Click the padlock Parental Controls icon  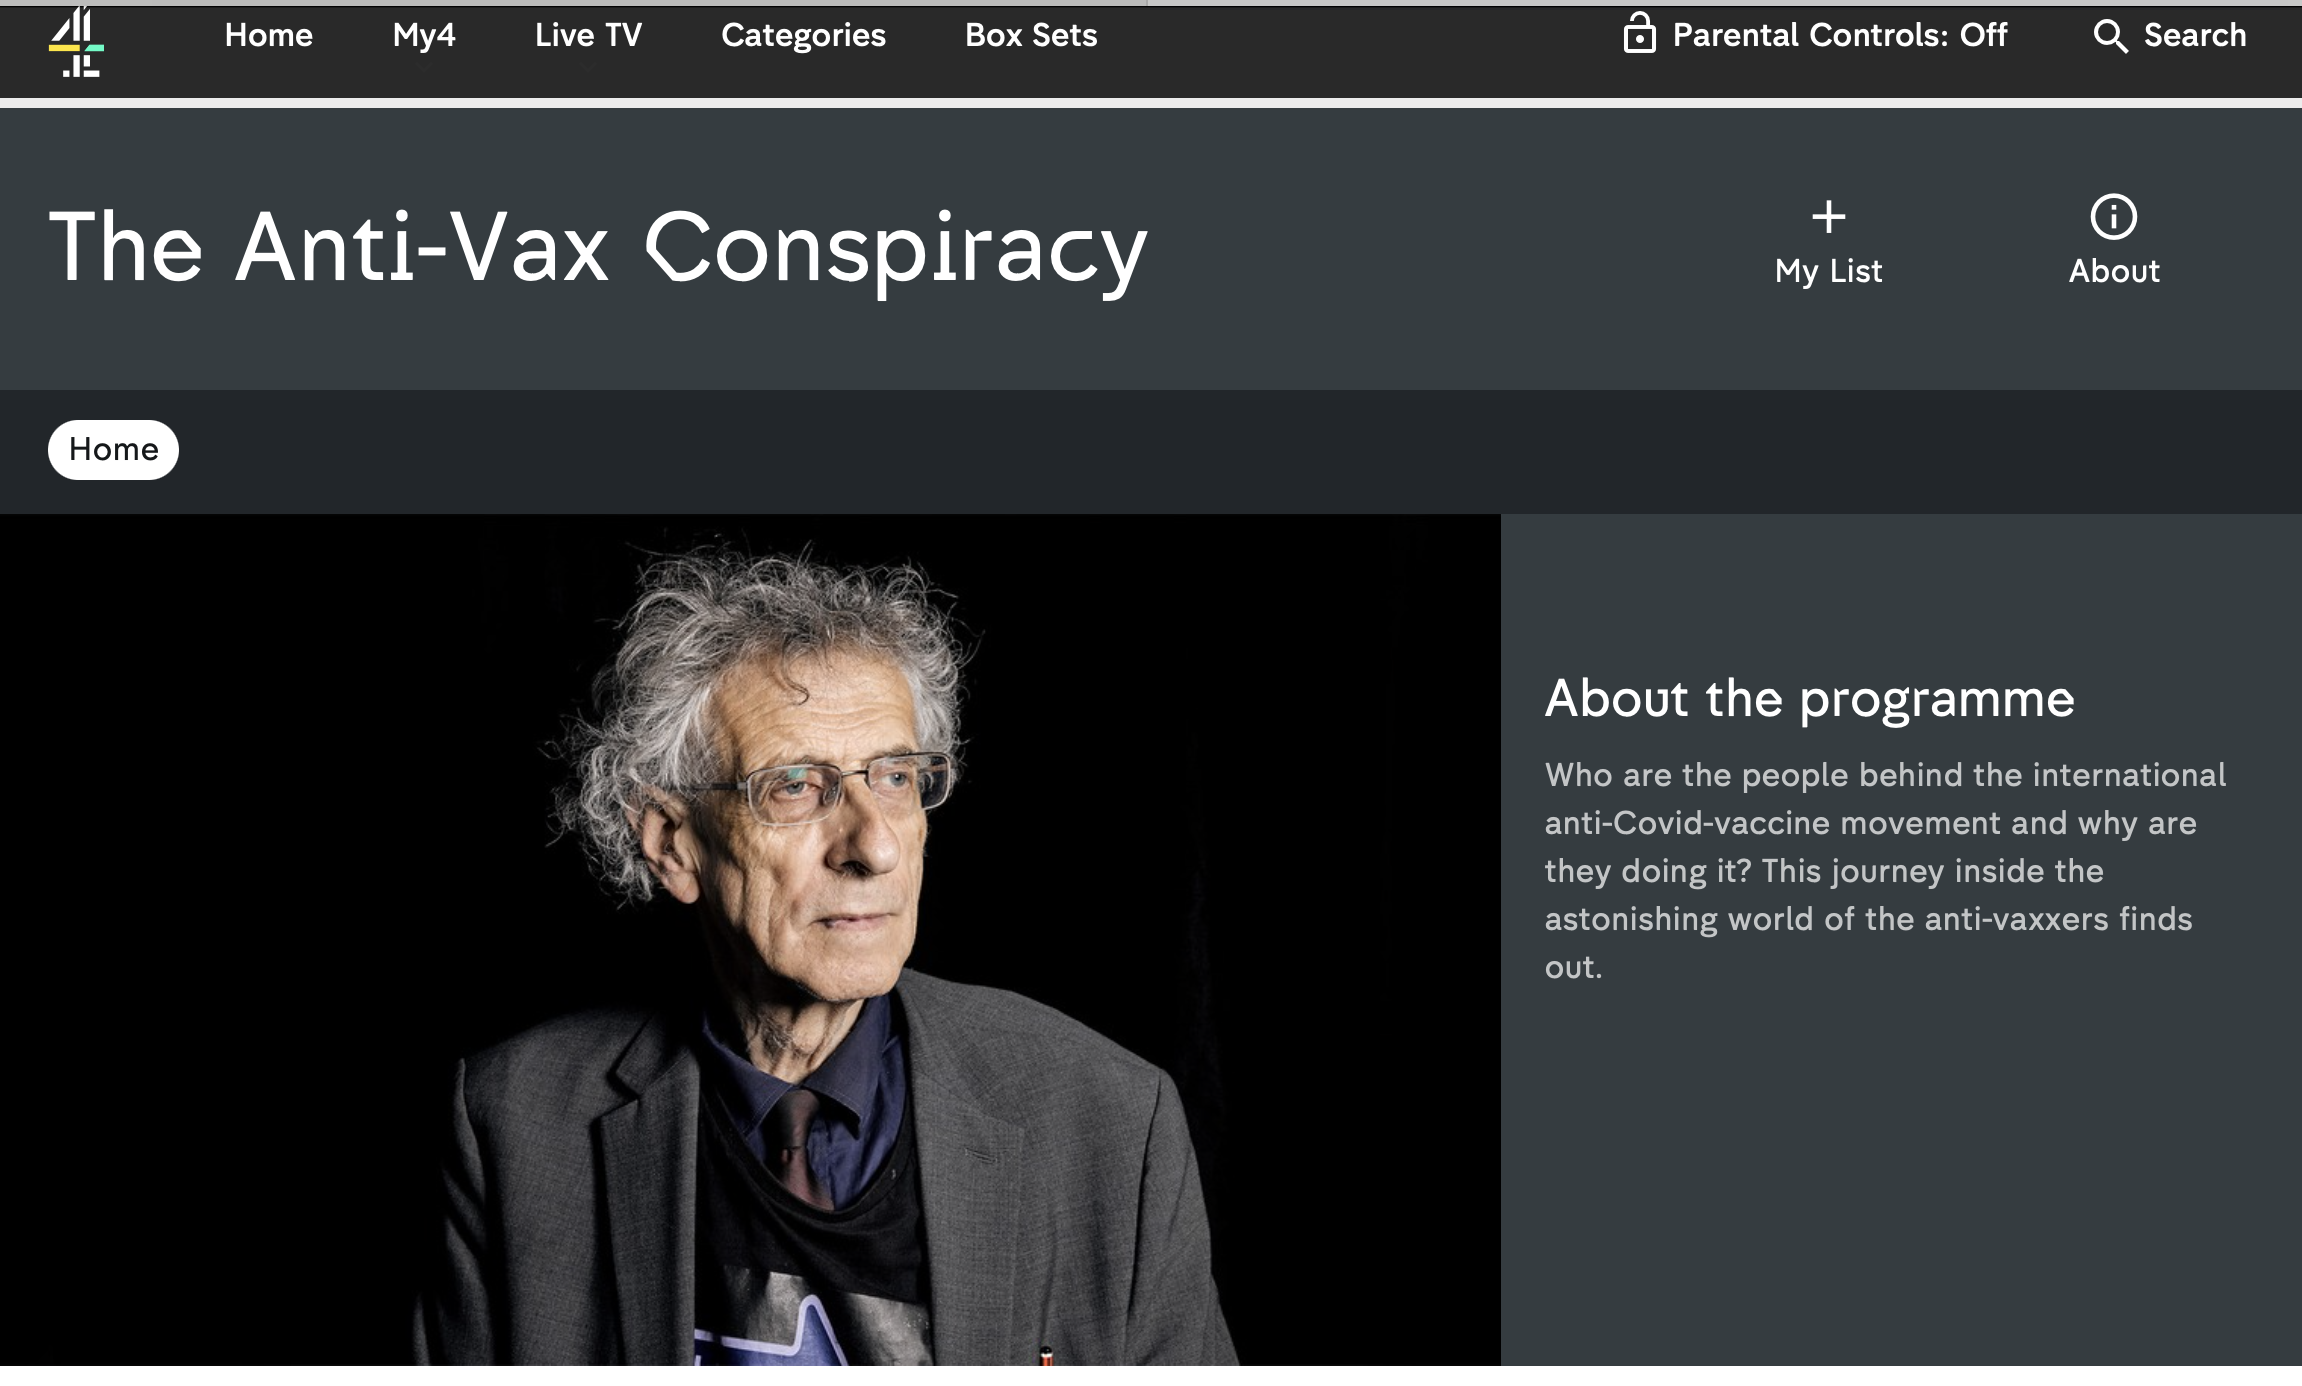pos(1639,34)
